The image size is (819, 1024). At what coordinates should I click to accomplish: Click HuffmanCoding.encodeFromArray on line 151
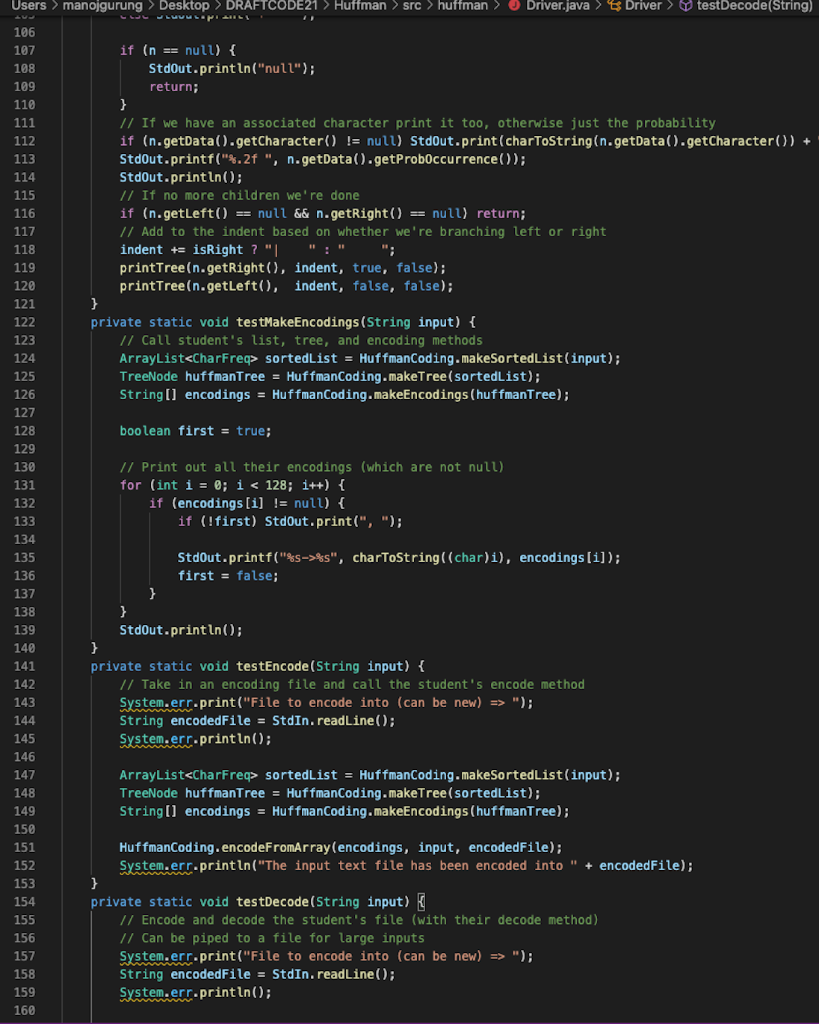(x=230, y=847)
